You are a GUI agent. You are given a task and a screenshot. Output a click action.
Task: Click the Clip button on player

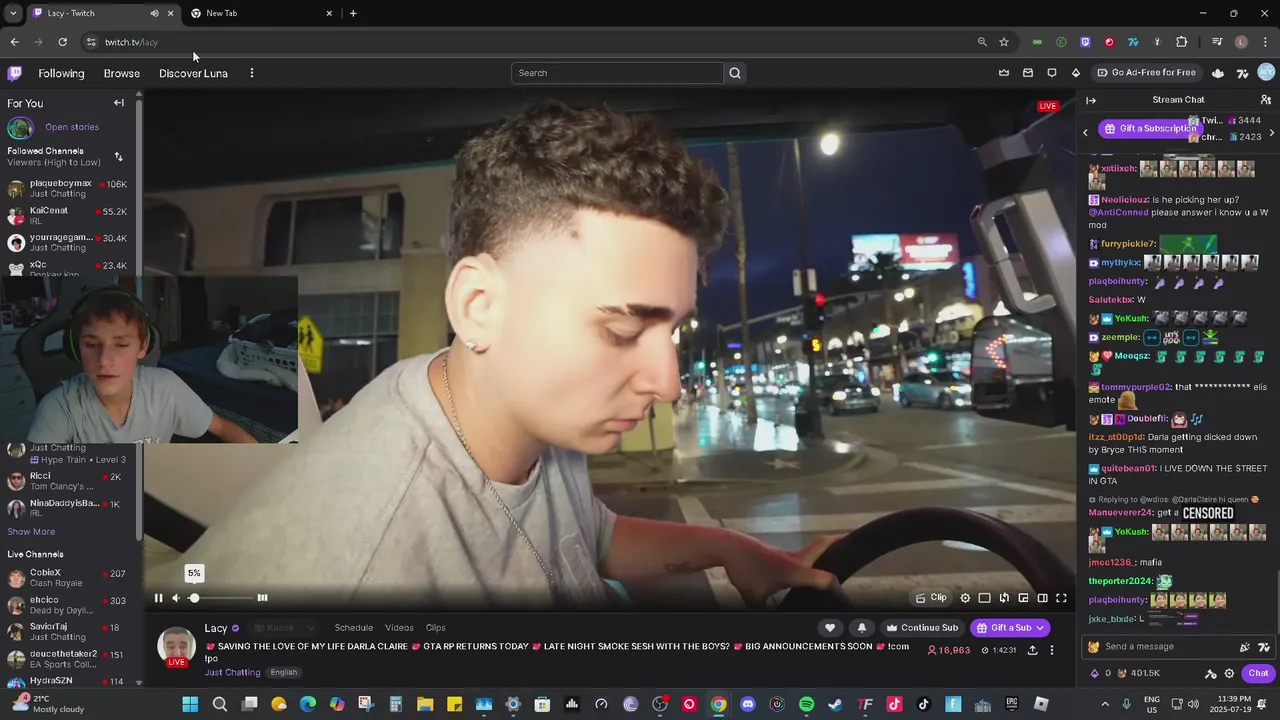(x=931, y=598)
